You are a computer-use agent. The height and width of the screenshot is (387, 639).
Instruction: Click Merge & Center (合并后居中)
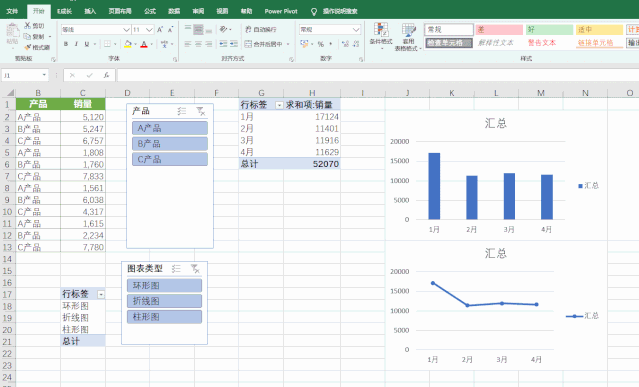[x=263, y=44]
